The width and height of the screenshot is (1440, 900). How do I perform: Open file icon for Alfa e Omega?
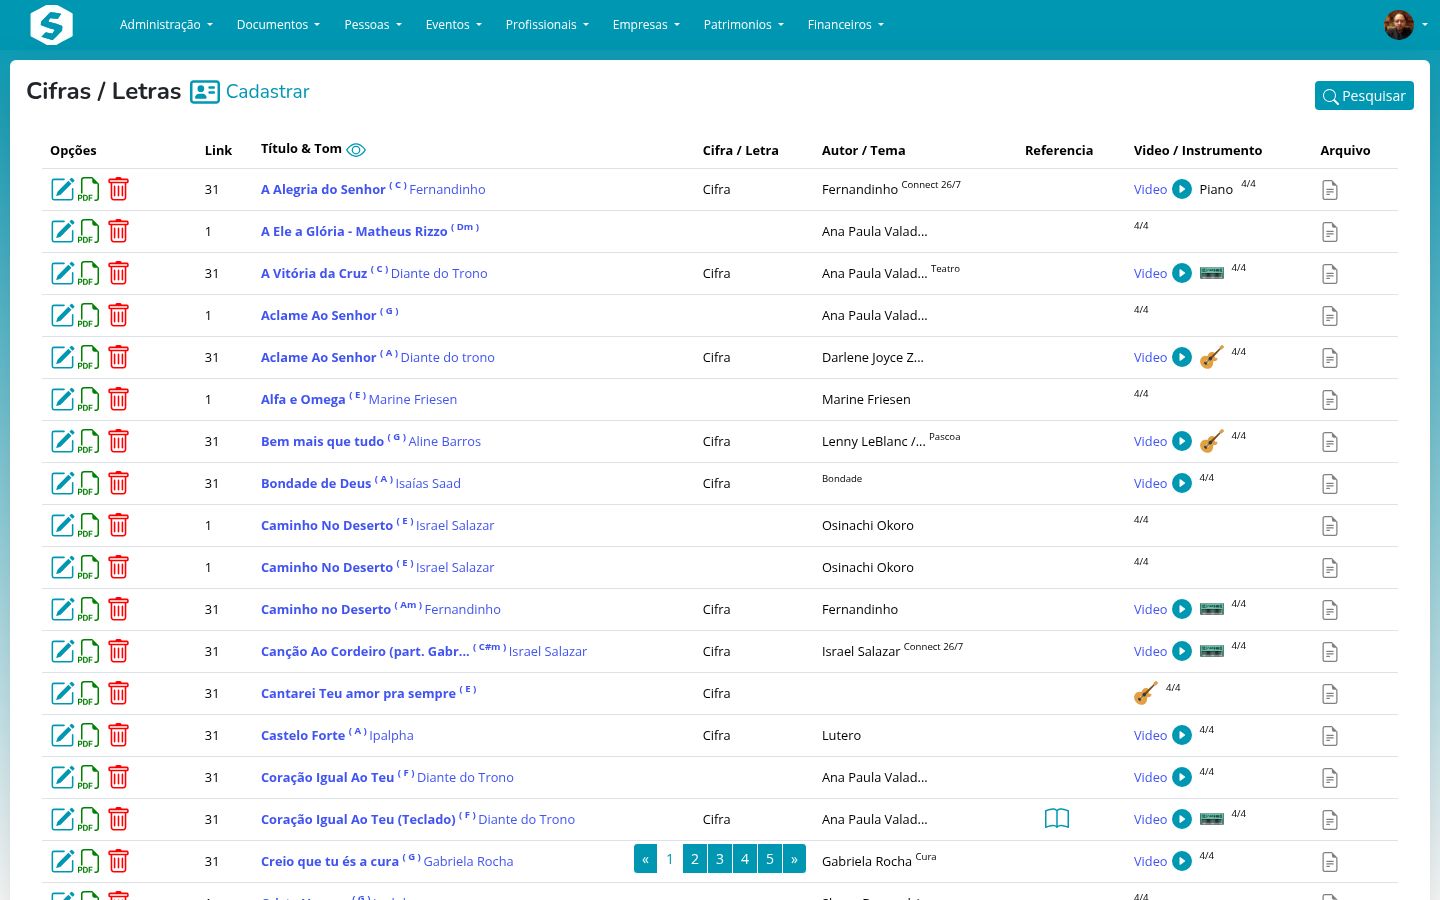pyautogui.click(x=1330, y=400)
